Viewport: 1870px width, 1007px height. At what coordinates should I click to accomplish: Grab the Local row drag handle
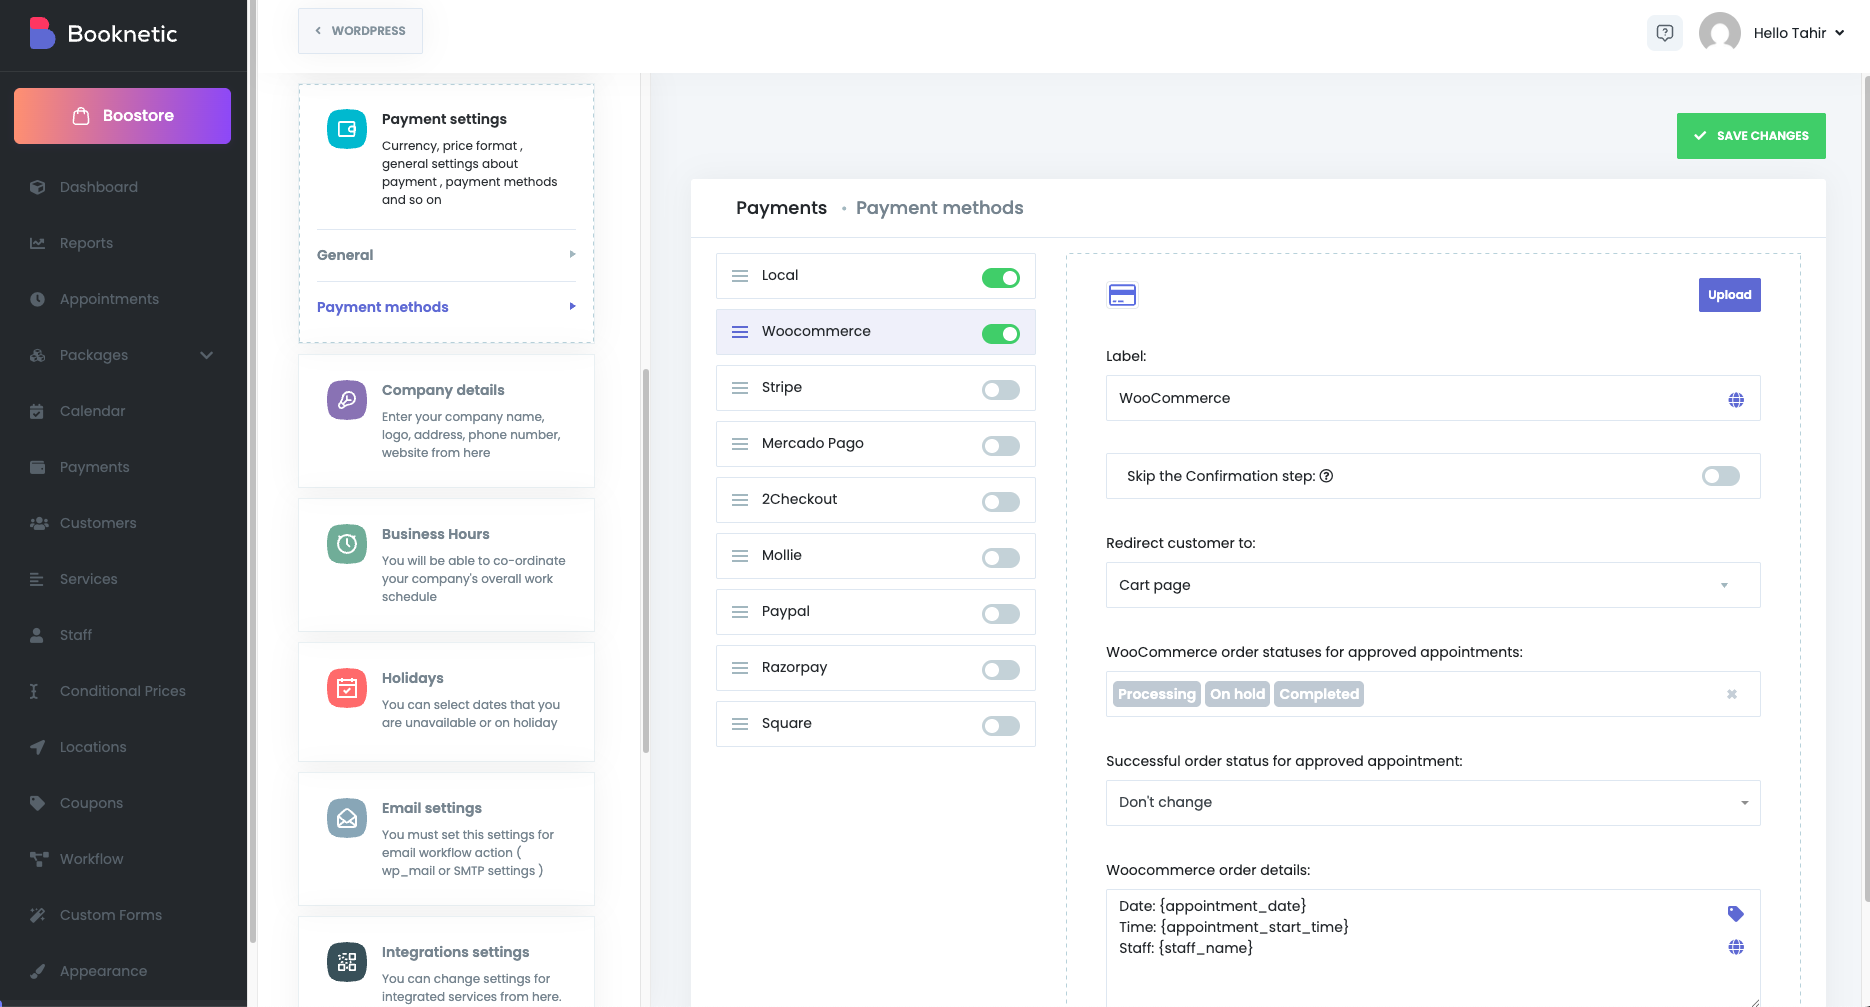coord(740,276)
